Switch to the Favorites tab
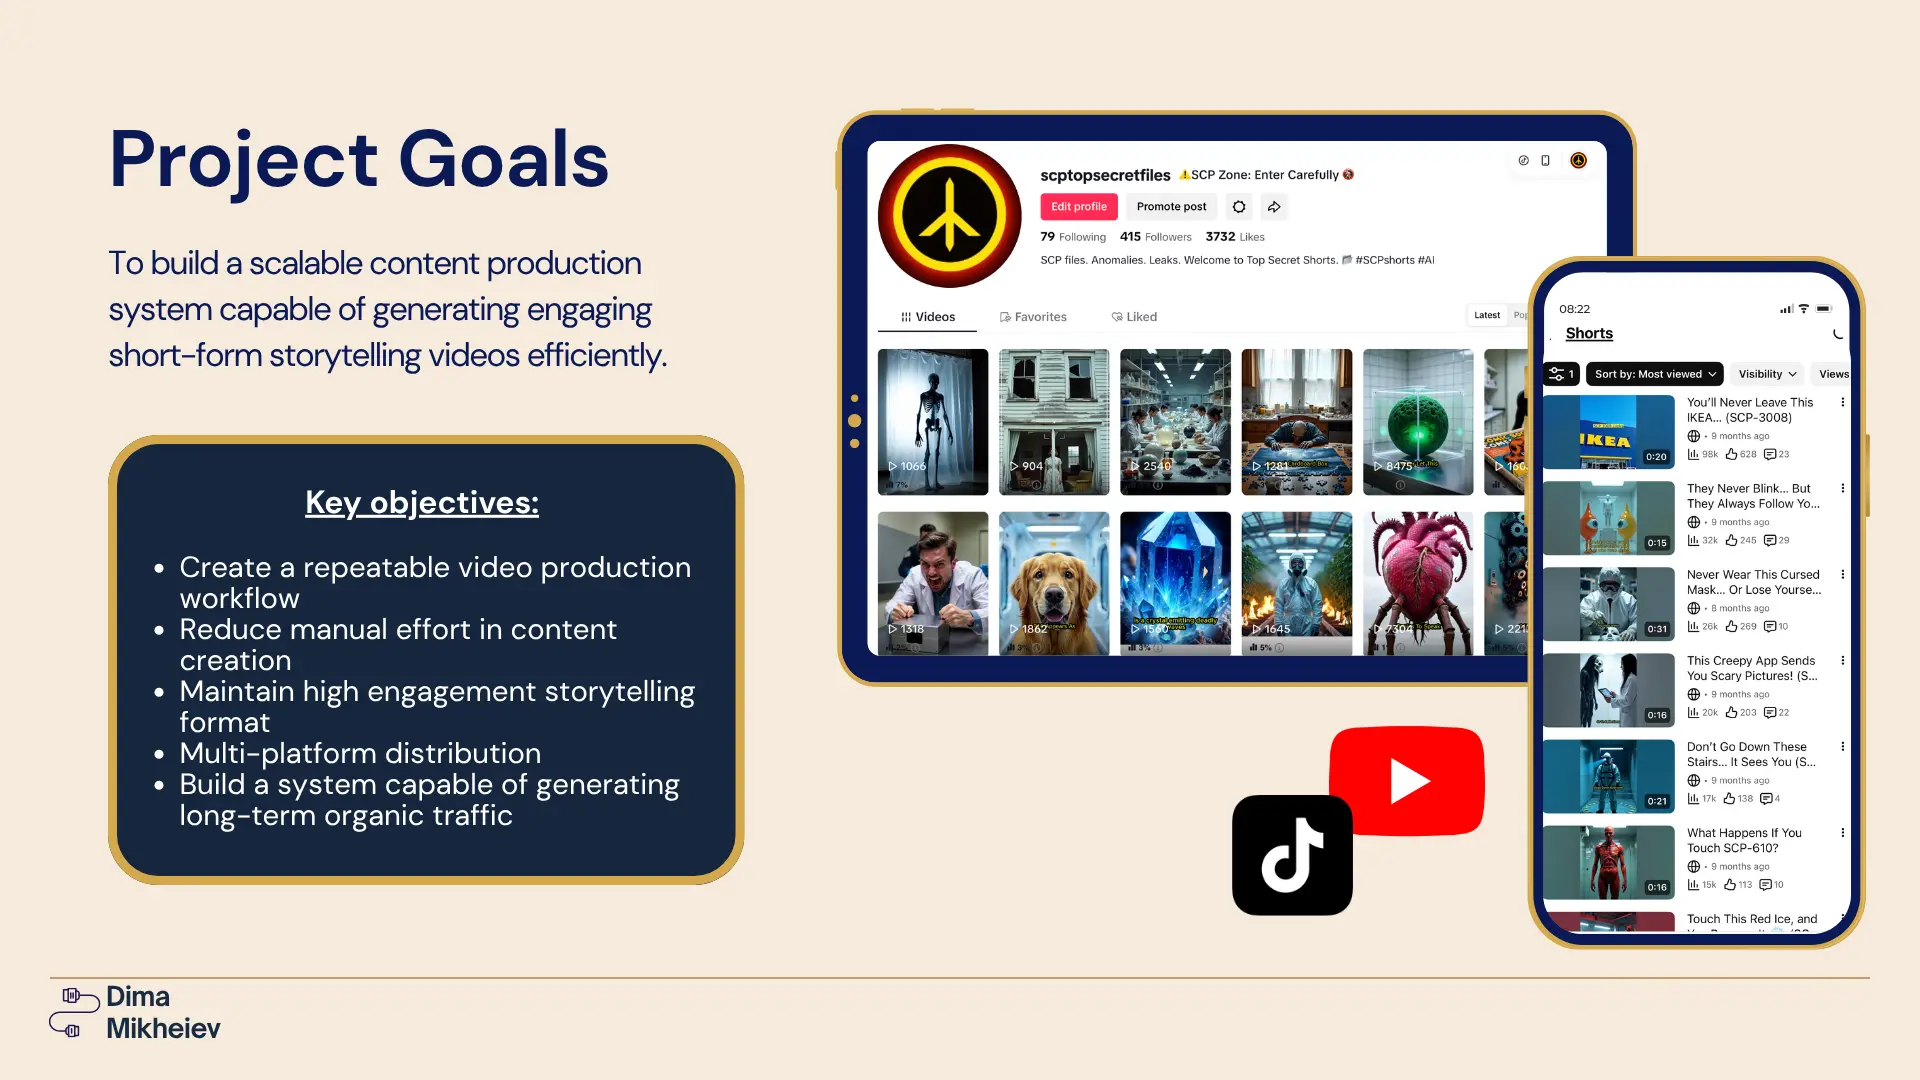This screenshot has width=1920, height=1080. point(1033,317)
